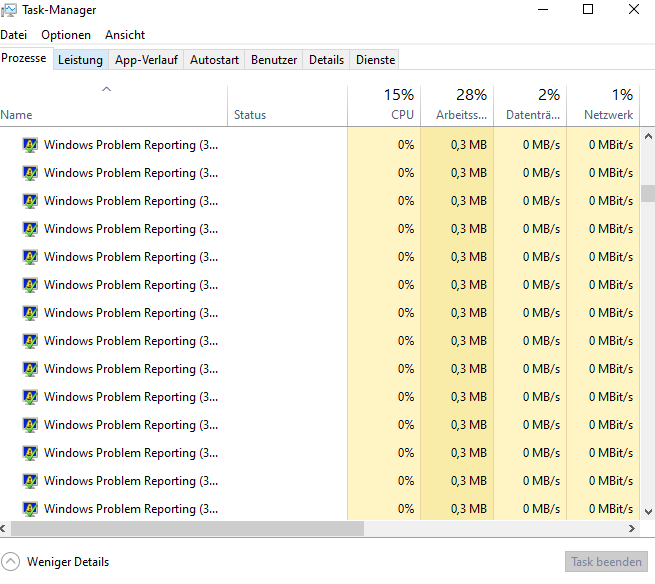The image size is (655, 584).
Task: Click the Task-Manager title bar icon
Action: [9, 10]
